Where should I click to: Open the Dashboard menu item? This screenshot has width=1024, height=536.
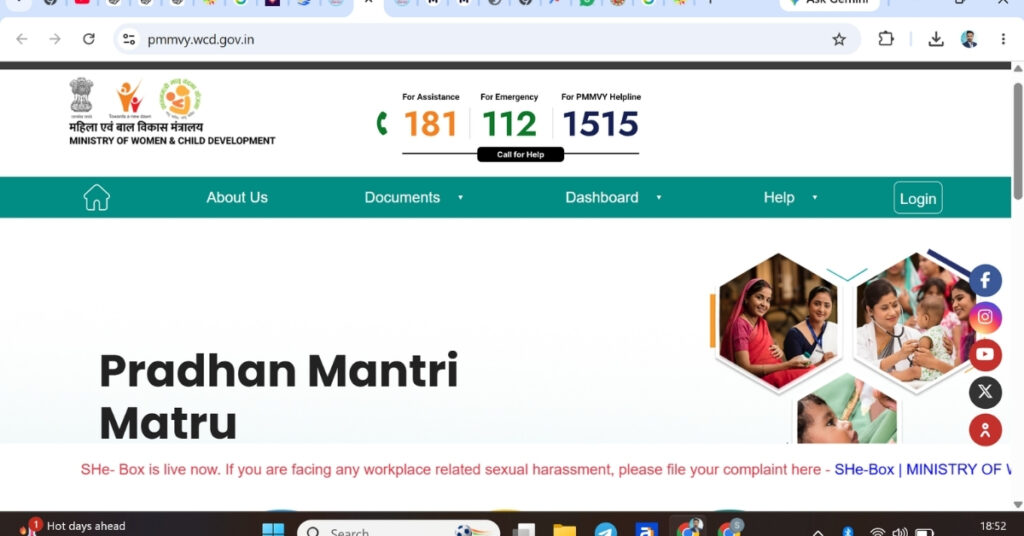click(602, 197)
